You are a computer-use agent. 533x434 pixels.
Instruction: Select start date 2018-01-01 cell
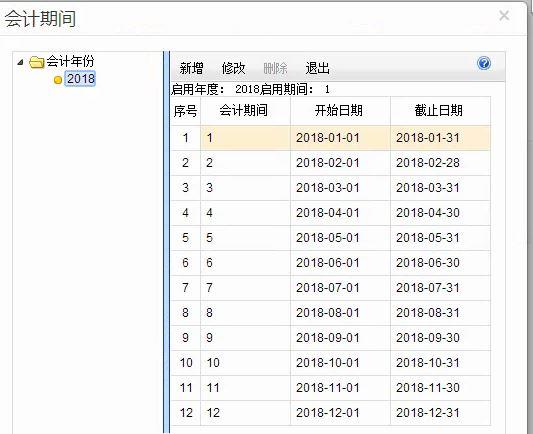point(340,138)
